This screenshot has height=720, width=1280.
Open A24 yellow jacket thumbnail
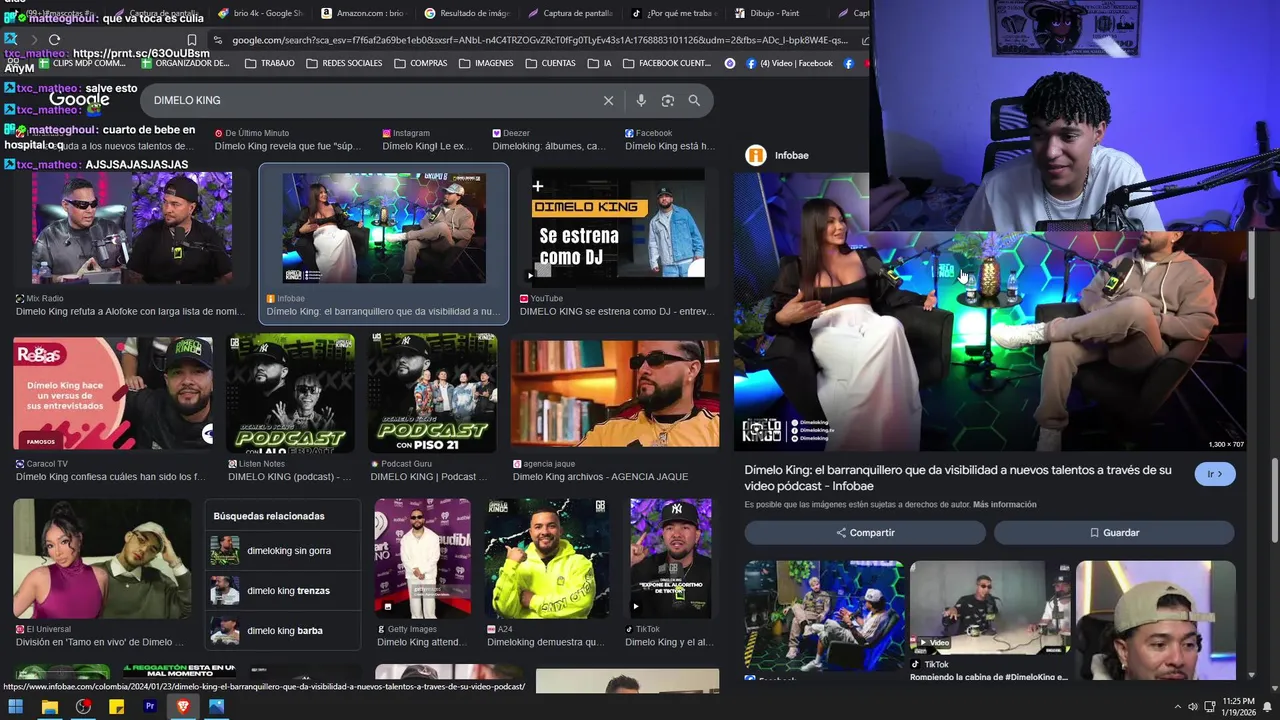[547, 558]
